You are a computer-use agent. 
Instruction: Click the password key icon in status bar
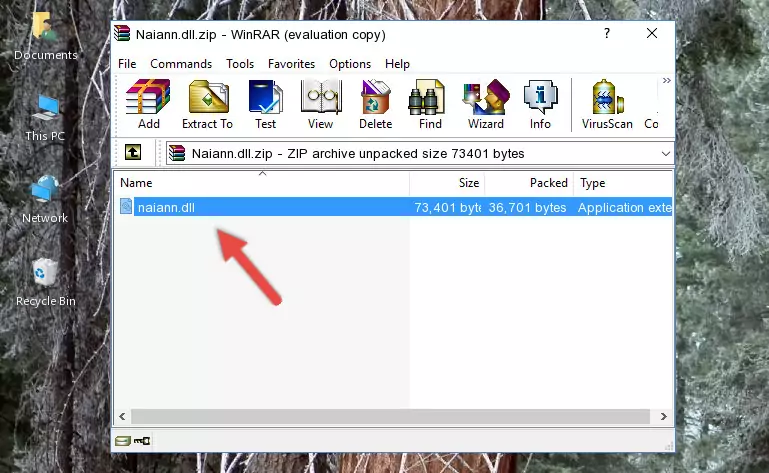(142, 441)
